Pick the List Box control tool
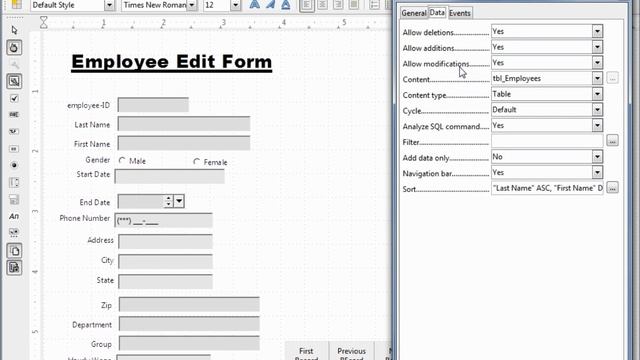 coord(14,182)
